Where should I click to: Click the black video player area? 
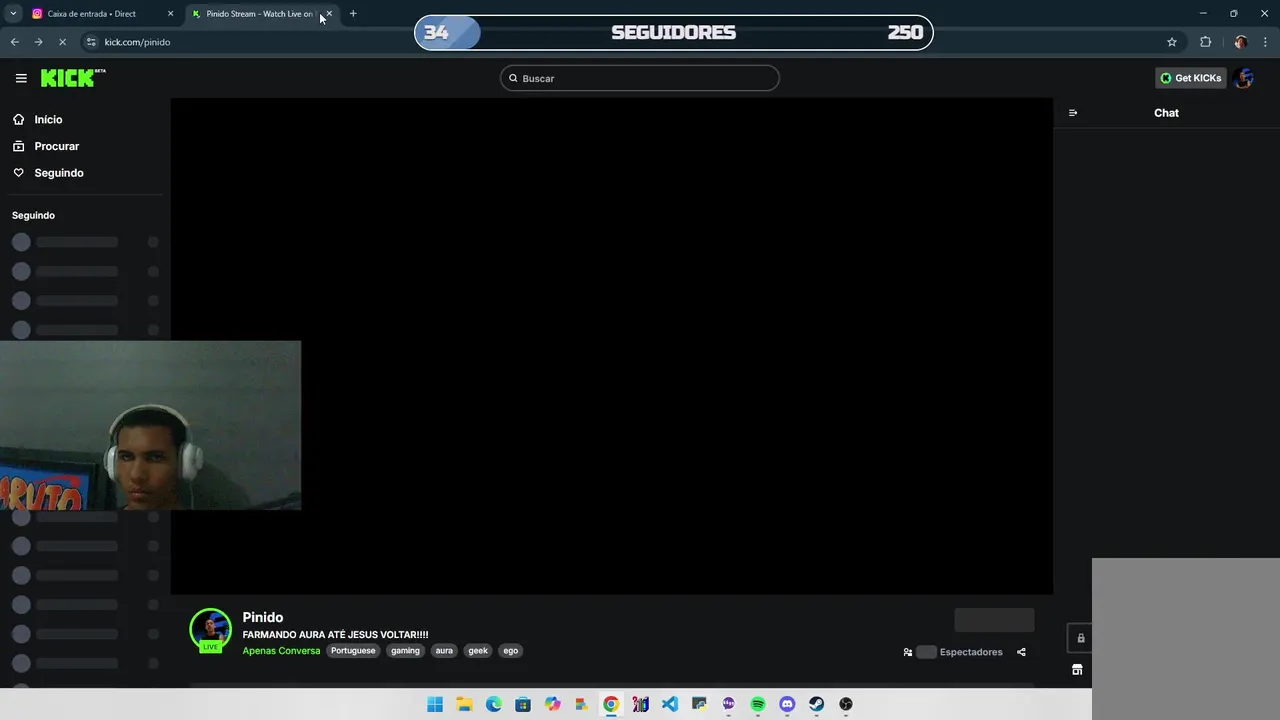click(x=611, y=346)
